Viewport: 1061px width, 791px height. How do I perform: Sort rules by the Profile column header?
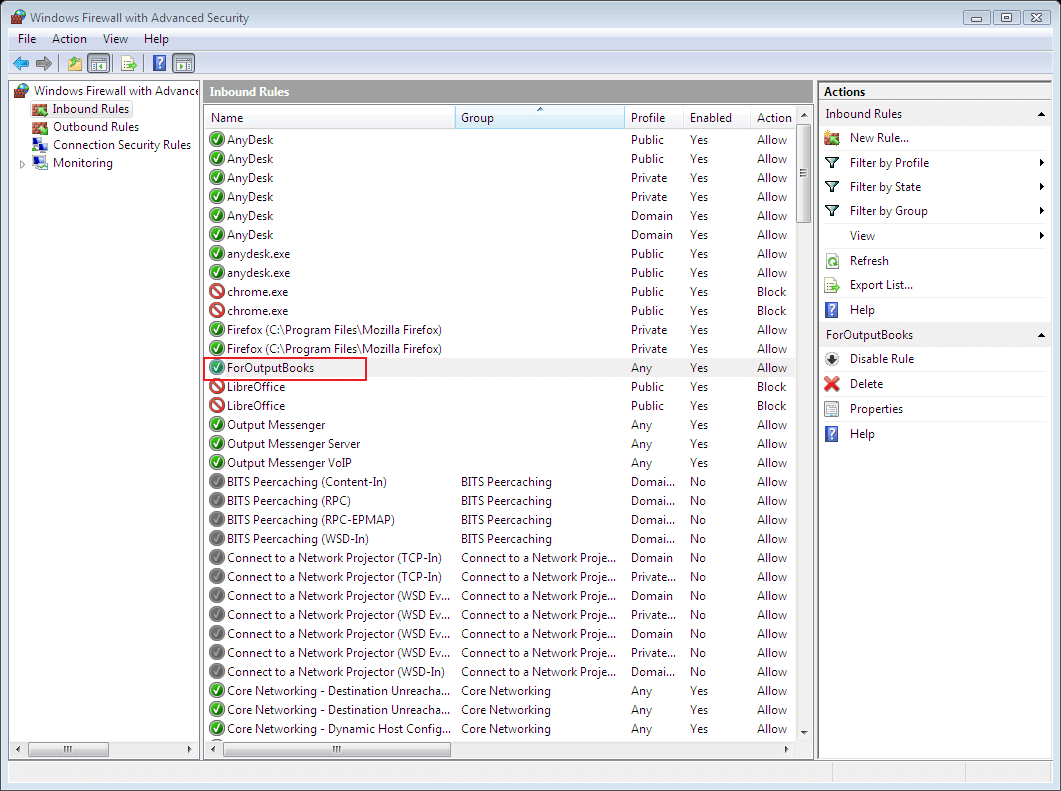tap(654, 118)
